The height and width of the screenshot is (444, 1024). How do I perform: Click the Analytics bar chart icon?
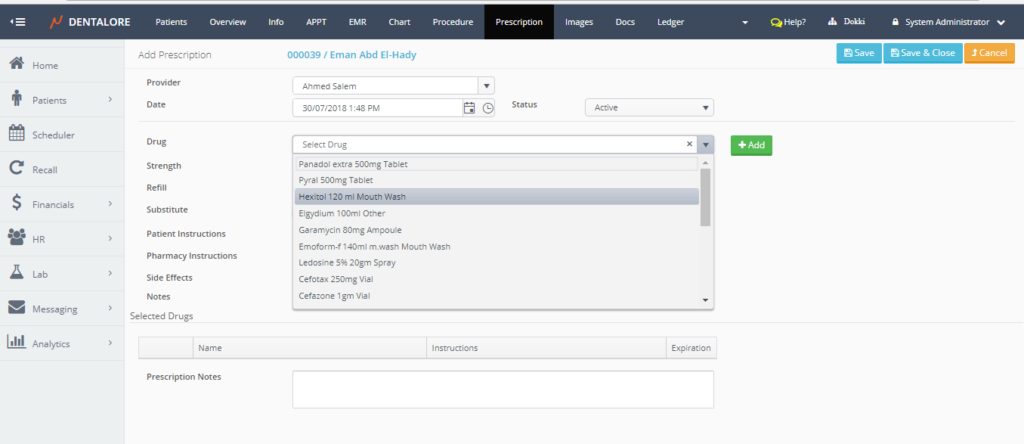[16, 343]
